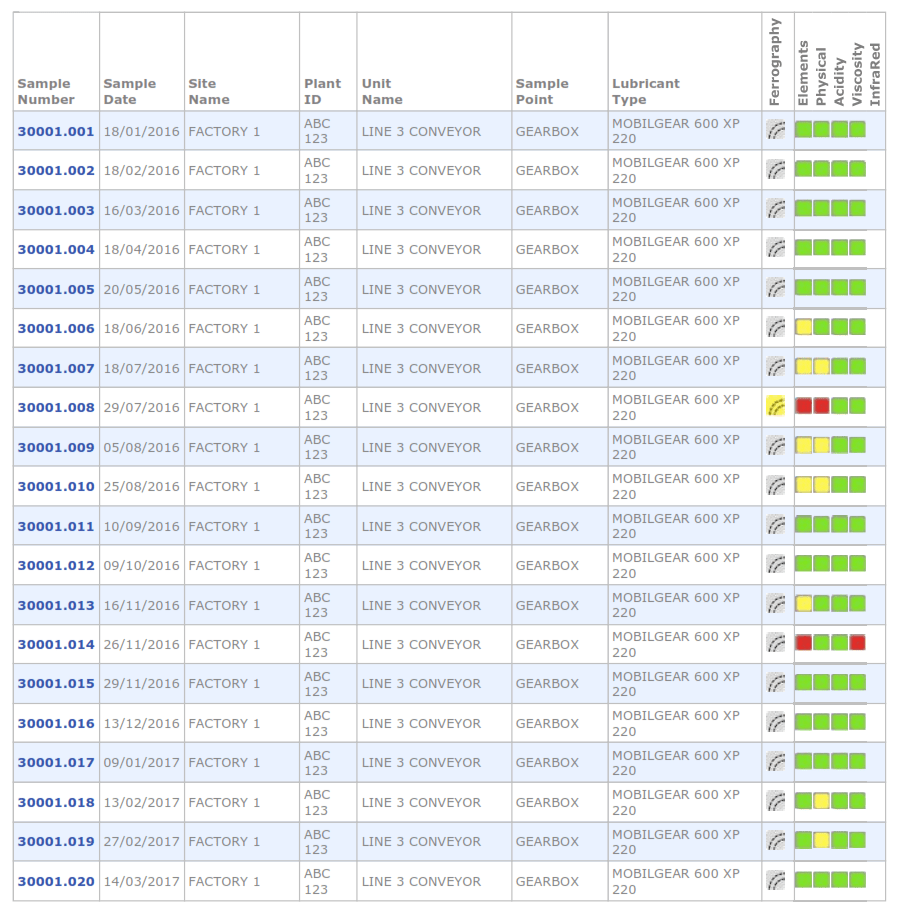
Task: Open ferrography icon for sample 30001.014
Action: [776, 643]
